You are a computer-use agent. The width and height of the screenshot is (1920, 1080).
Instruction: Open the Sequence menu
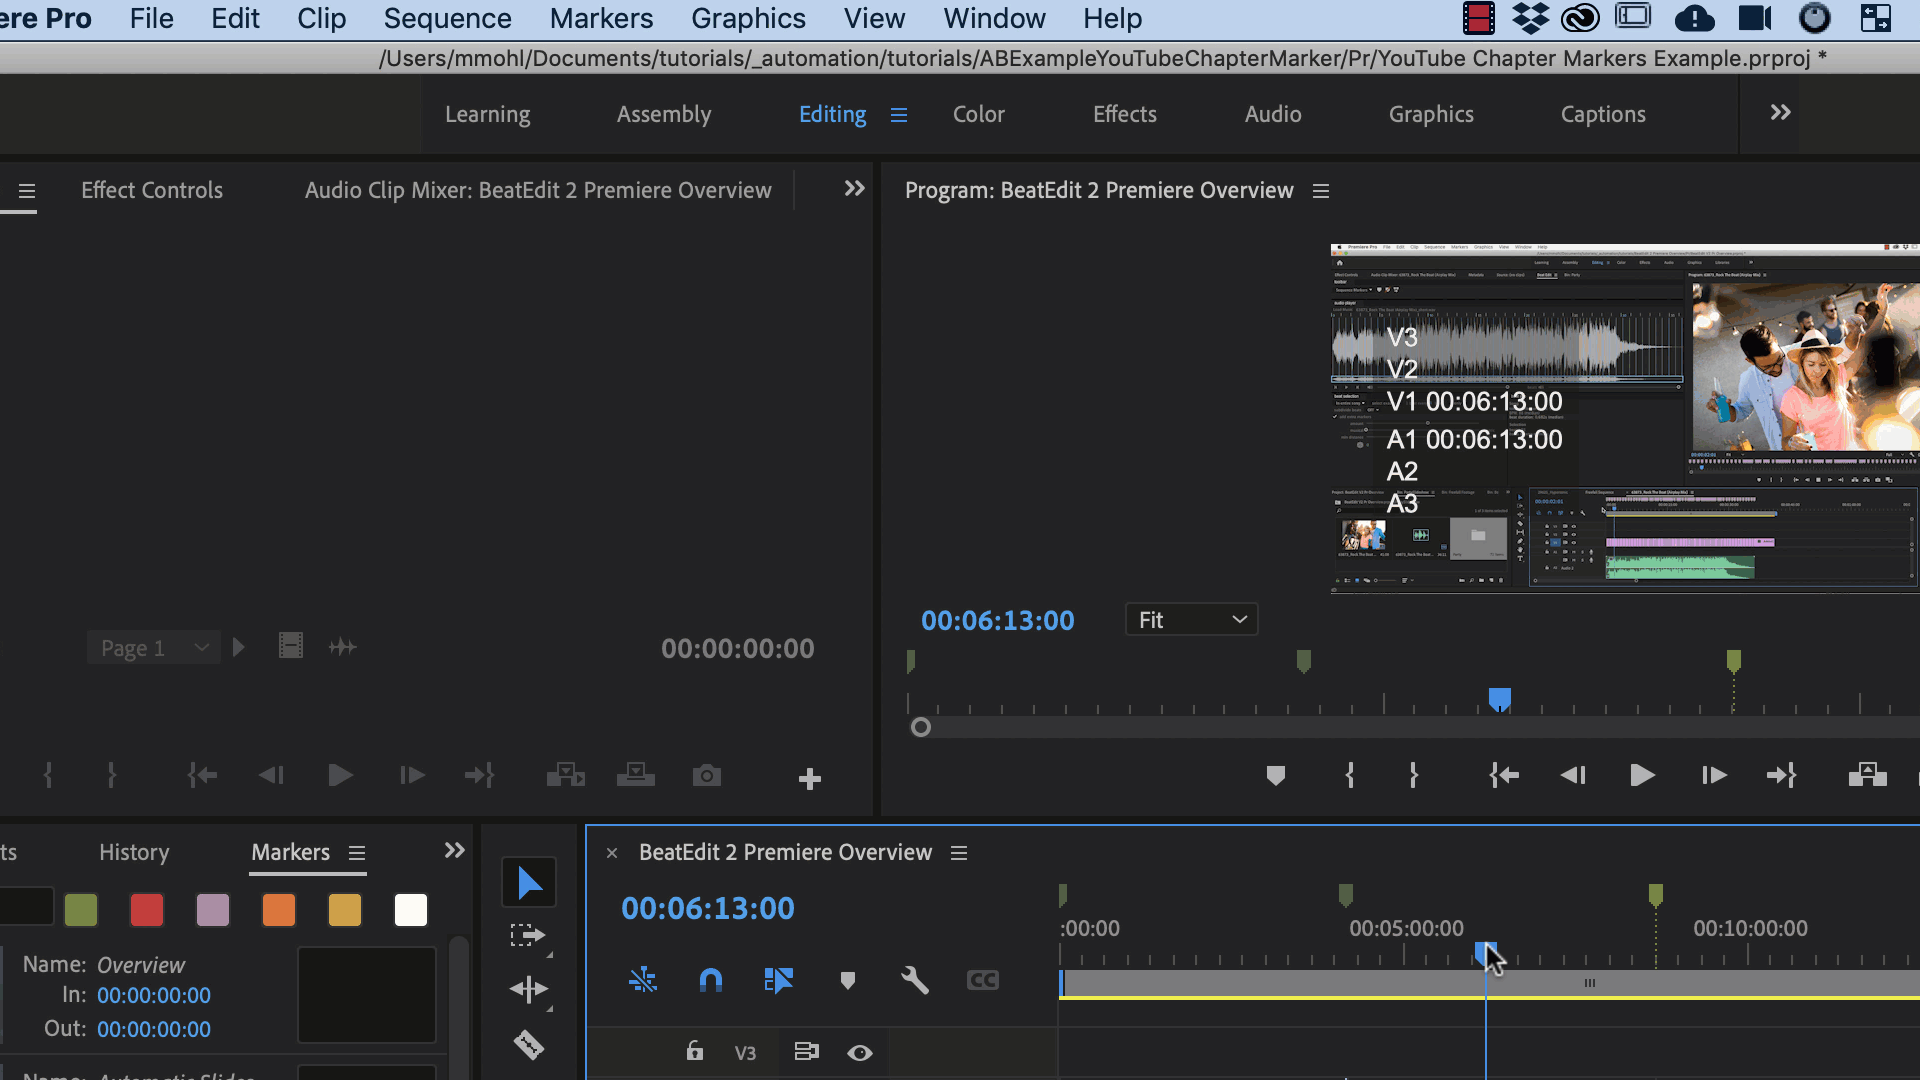(x=447, y=19)
